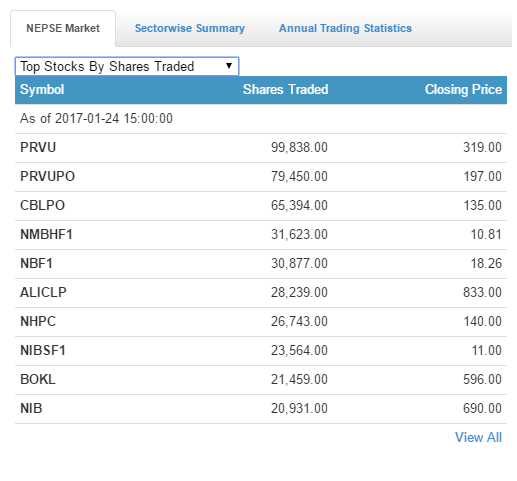Click the 28,239.00 shares traded value
This screenshot has width=517, height=481.
point(299,292)
